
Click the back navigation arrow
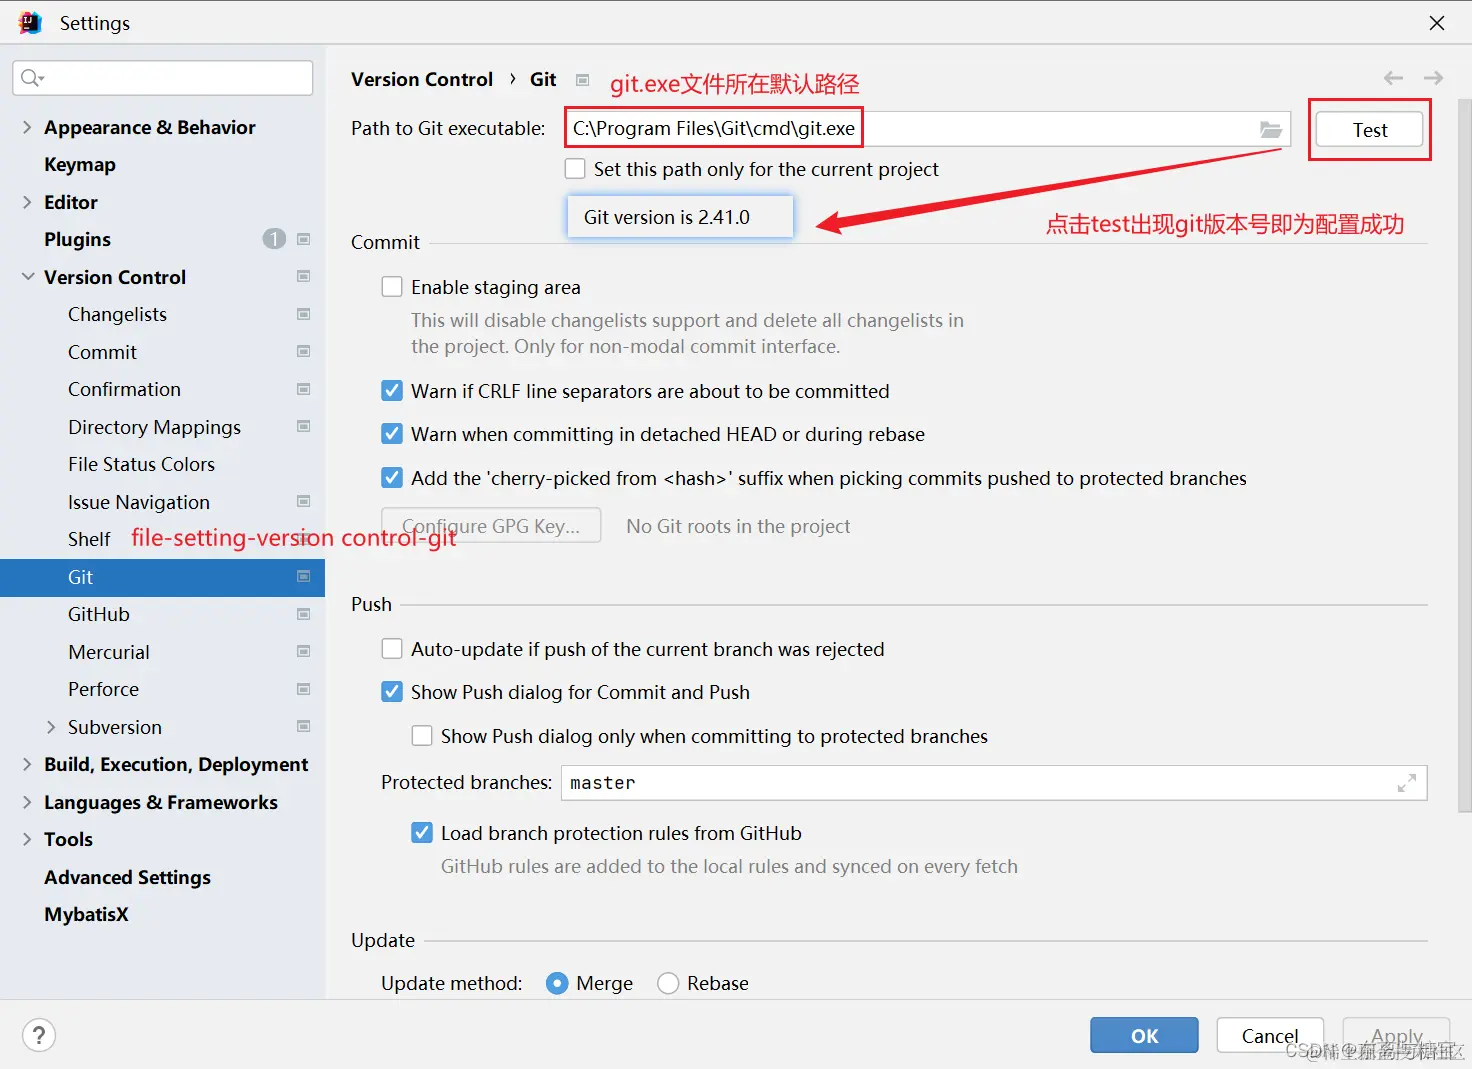tap(1393, 78)
